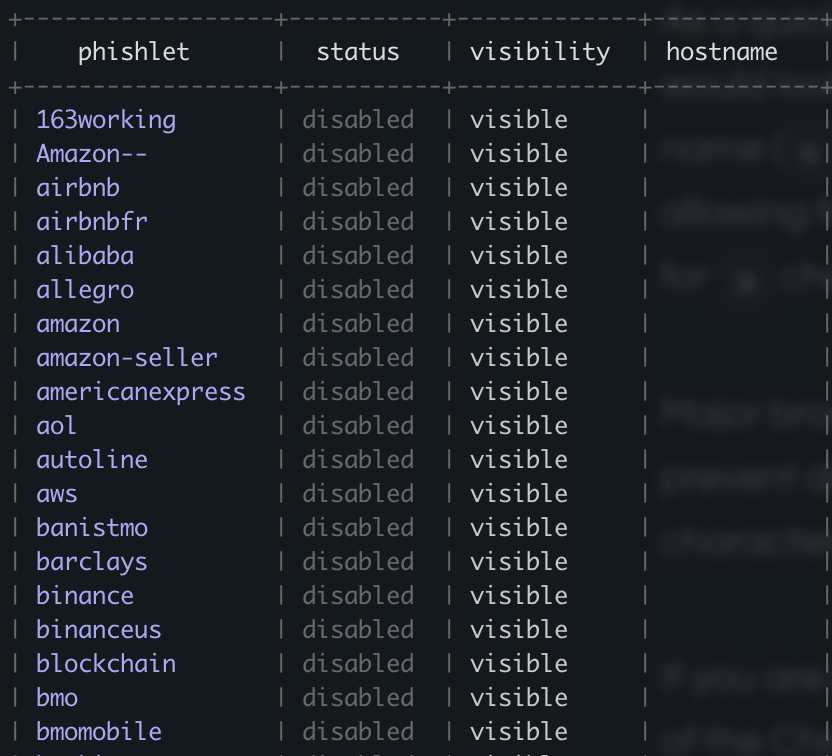Screen dimensions: 832x756
Task: Click the hostname column header
Action: pyautogui.click(x=722, y=52)
